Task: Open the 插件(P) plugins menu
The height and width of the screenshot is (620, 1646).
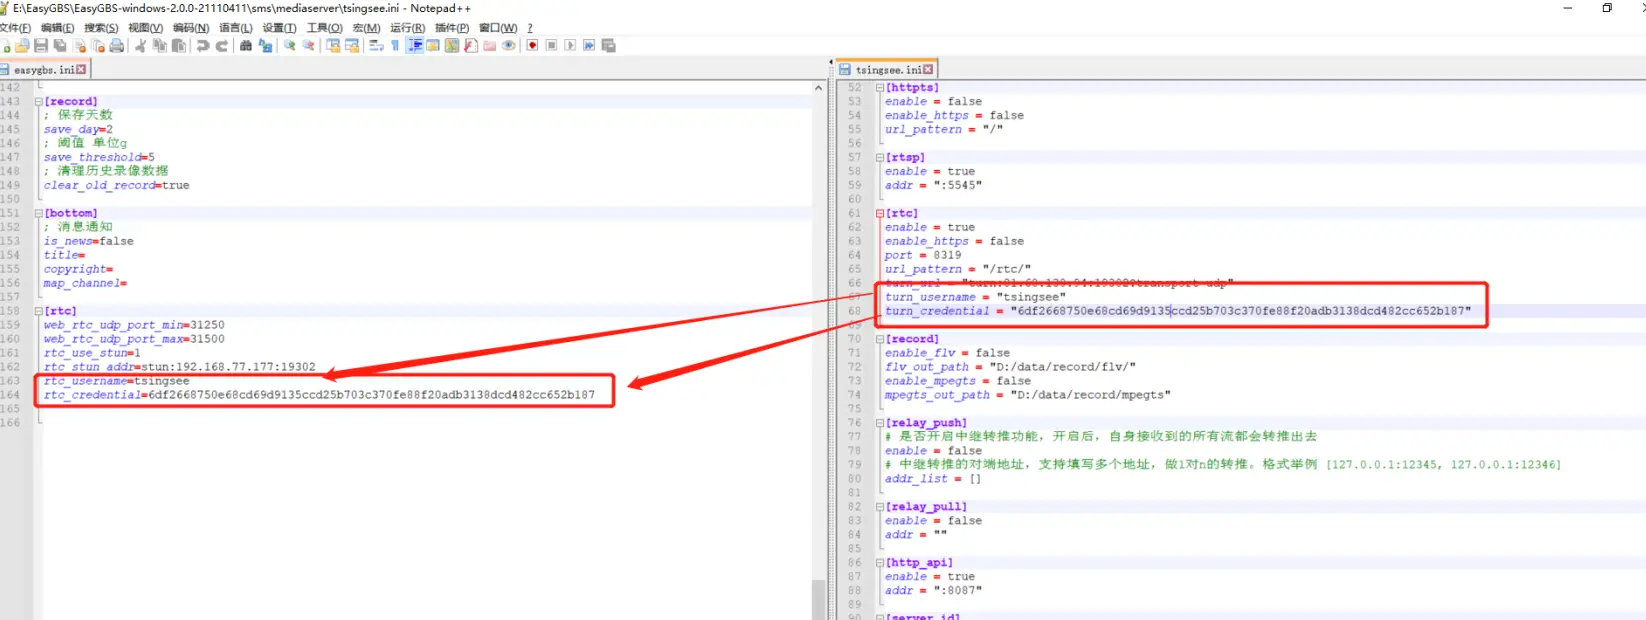Action: click(451, 28)
